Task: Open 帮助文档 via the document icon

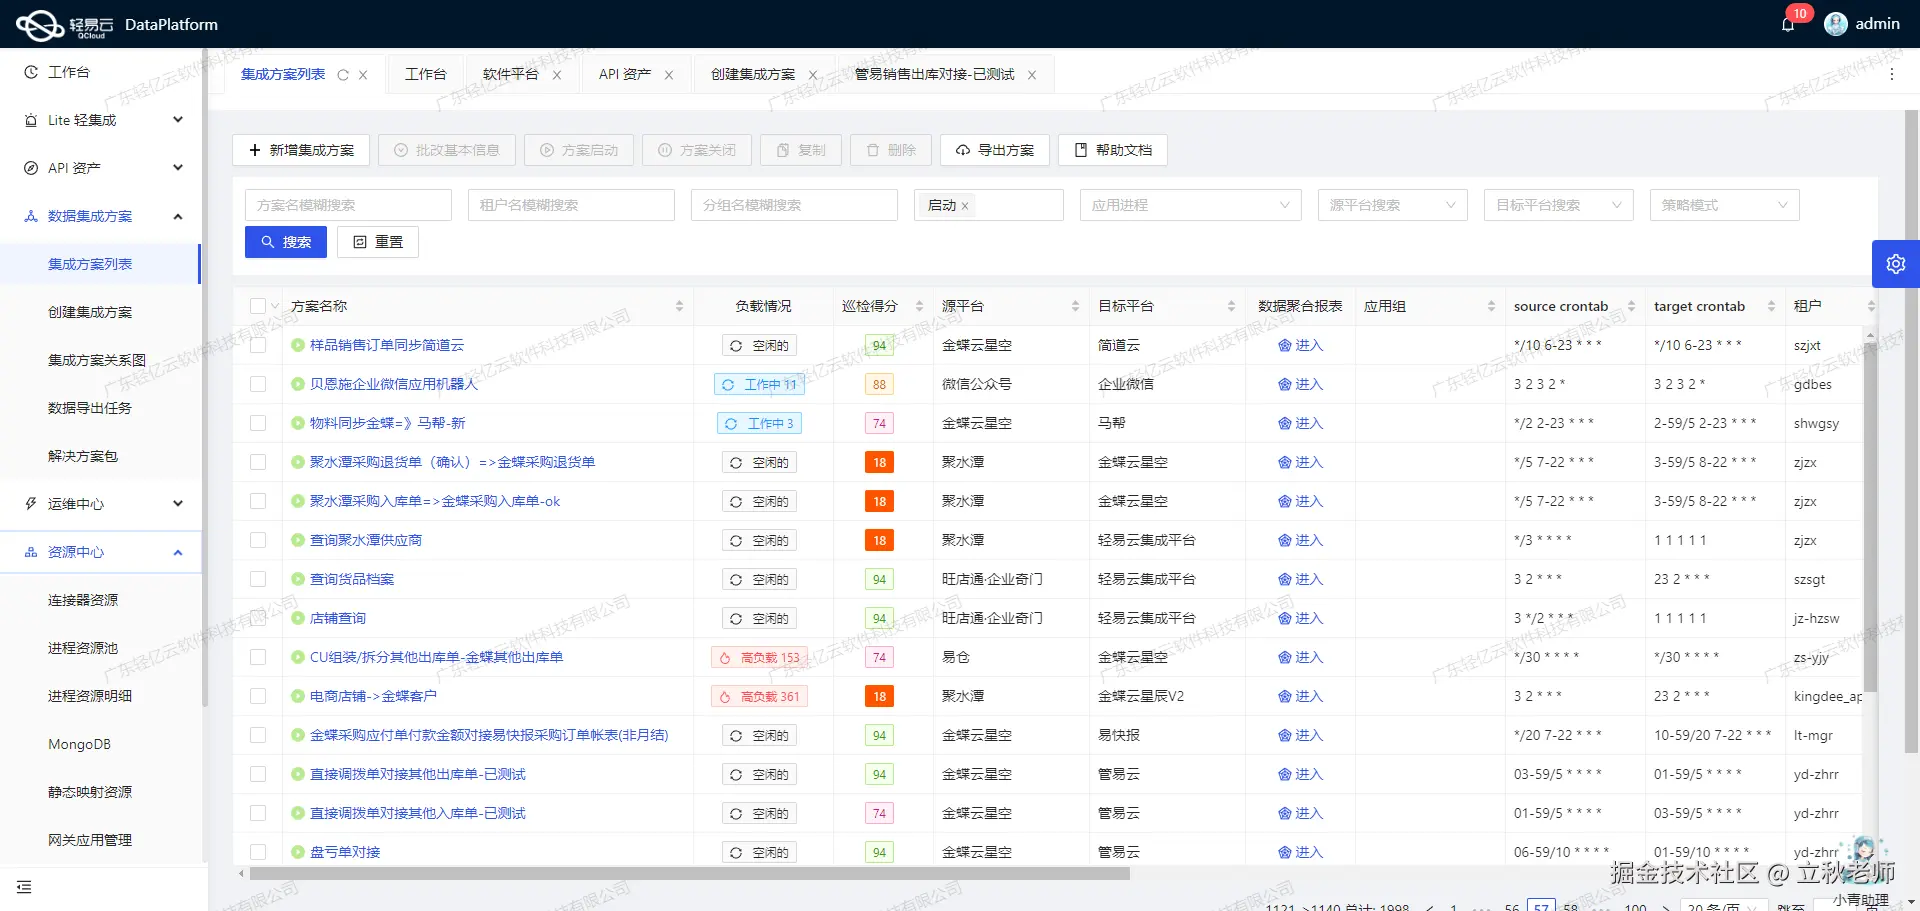Action: tap(1081, 150)
